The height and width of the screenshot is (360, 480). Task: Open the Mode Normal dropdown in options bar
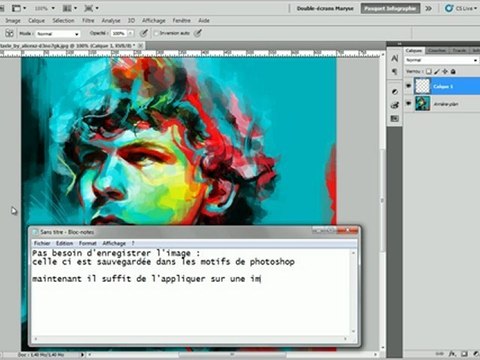click(58, 34)
